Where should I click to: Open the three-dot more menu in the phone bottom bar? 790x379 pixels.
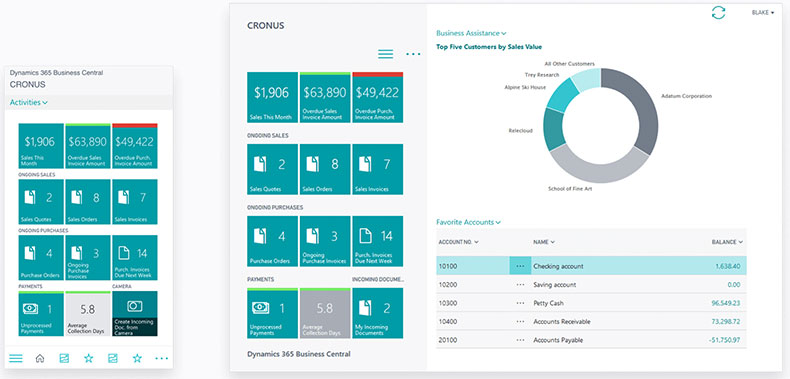162,358
